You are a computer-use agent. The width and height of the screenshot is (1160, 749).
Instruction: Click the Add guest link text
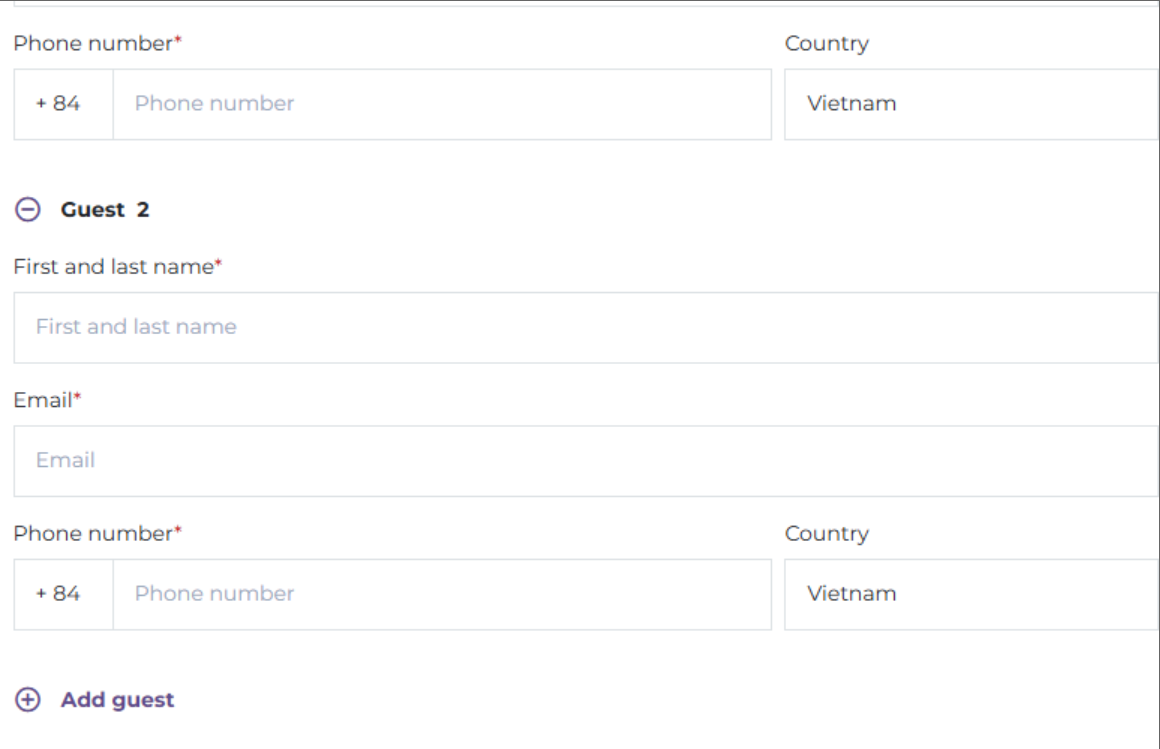click(117, 700)
